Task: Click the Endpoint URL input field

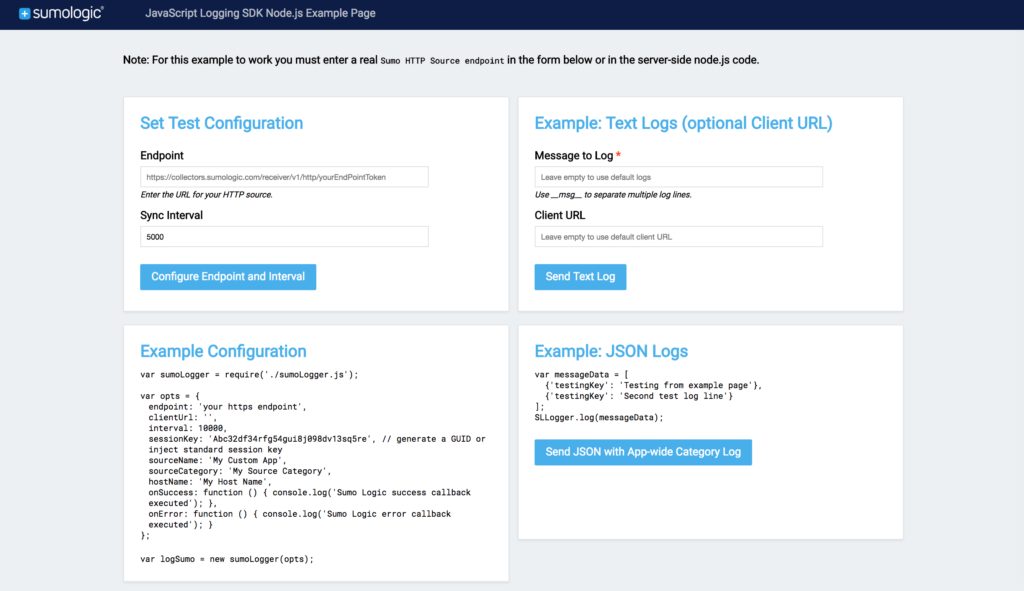Action: click(x=284, y=177)
